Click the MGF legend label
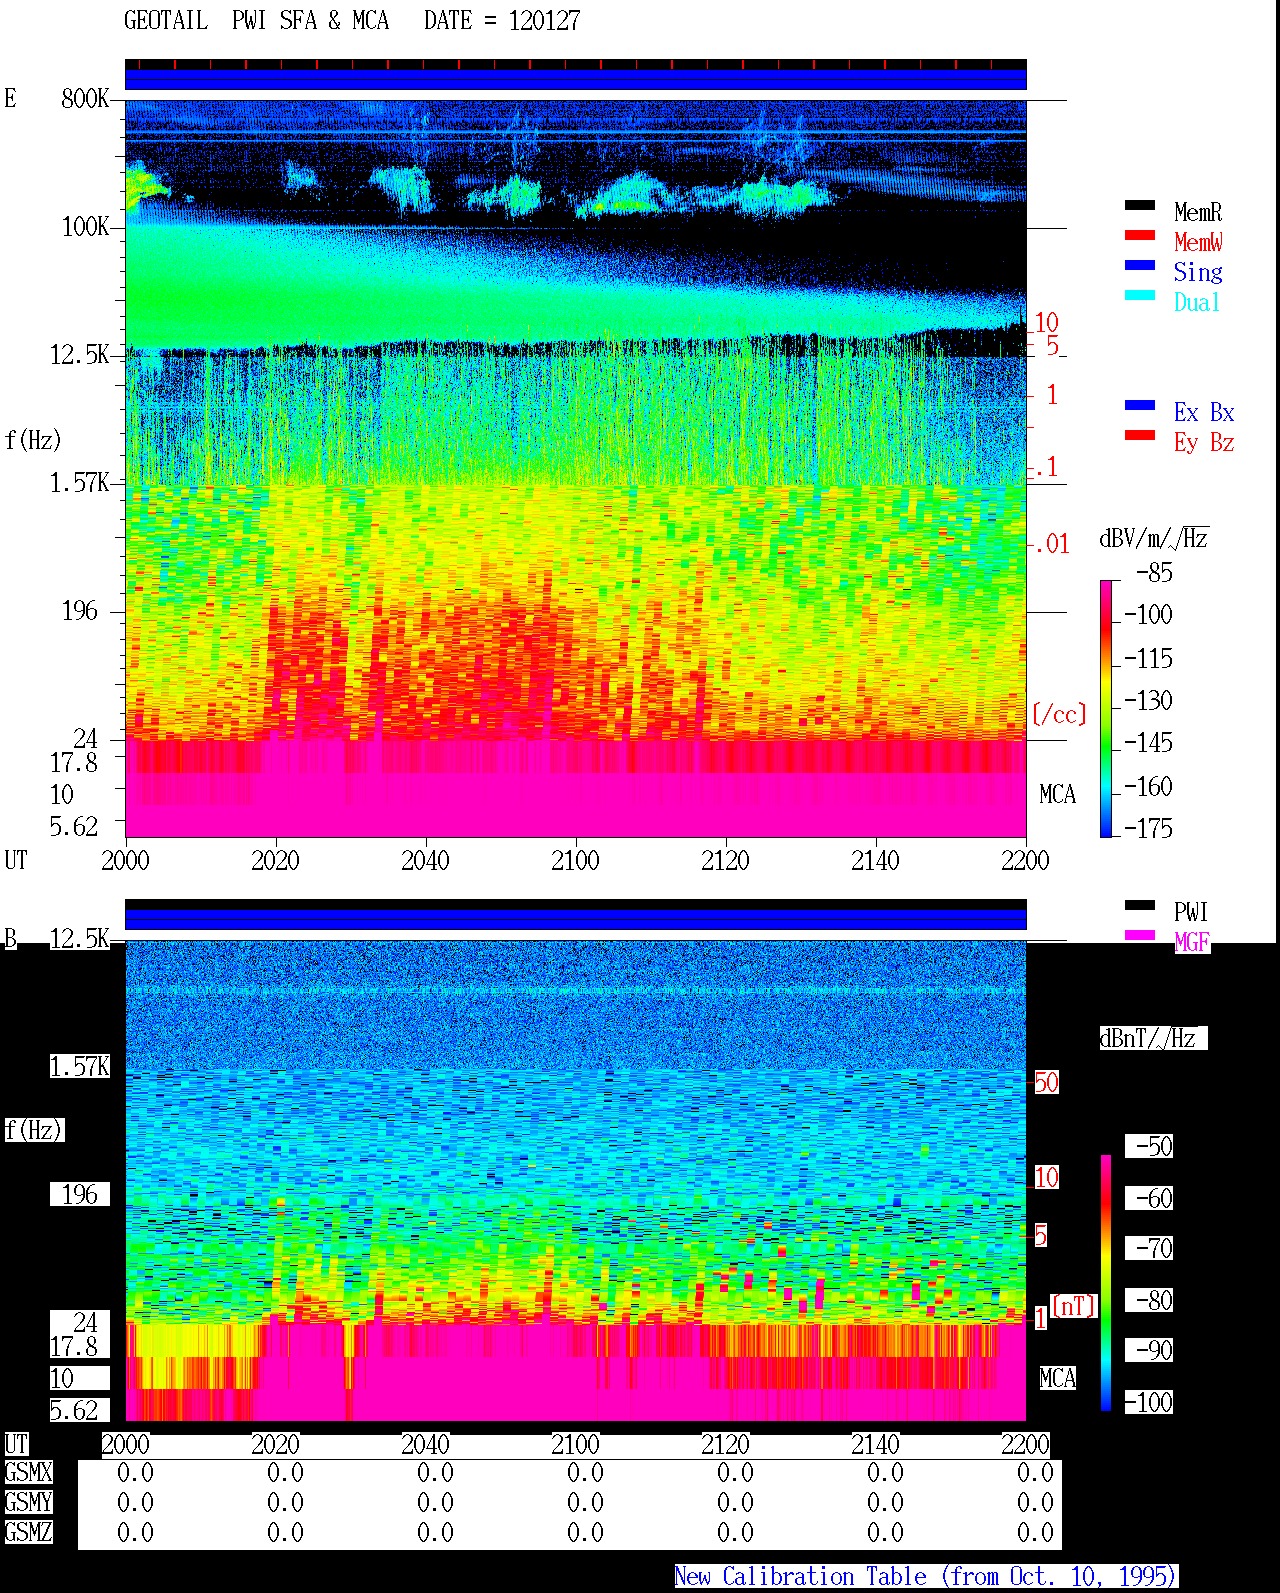The image size is (1280, 1593). pos(1192,942)
